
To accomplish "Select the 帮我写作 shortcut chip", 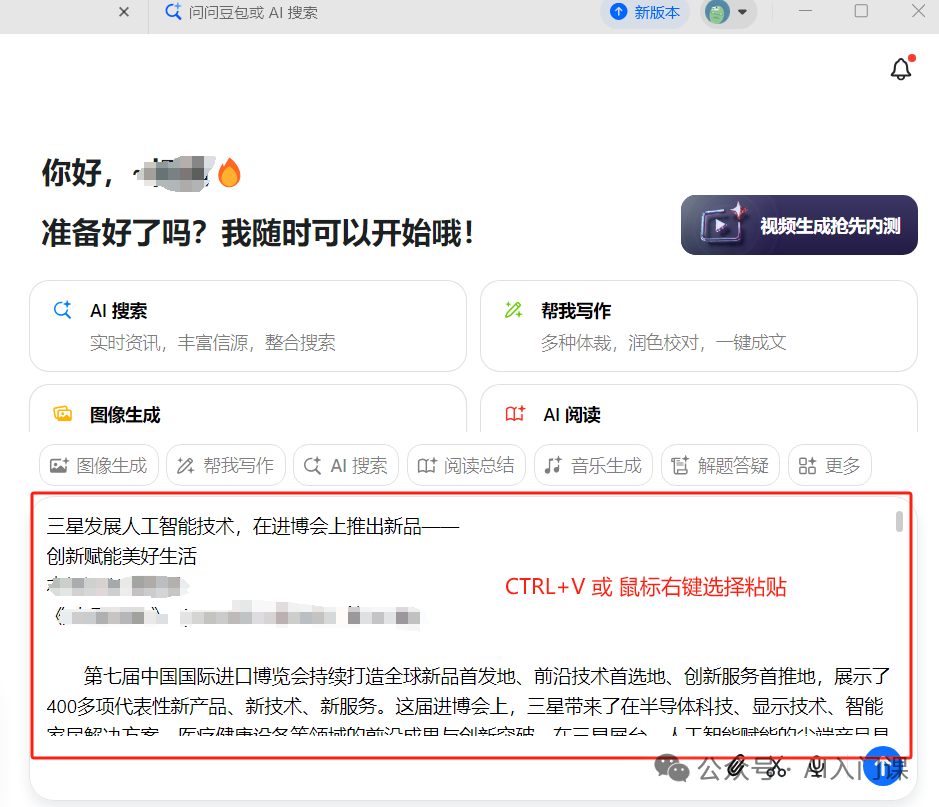I will (226, 465).
